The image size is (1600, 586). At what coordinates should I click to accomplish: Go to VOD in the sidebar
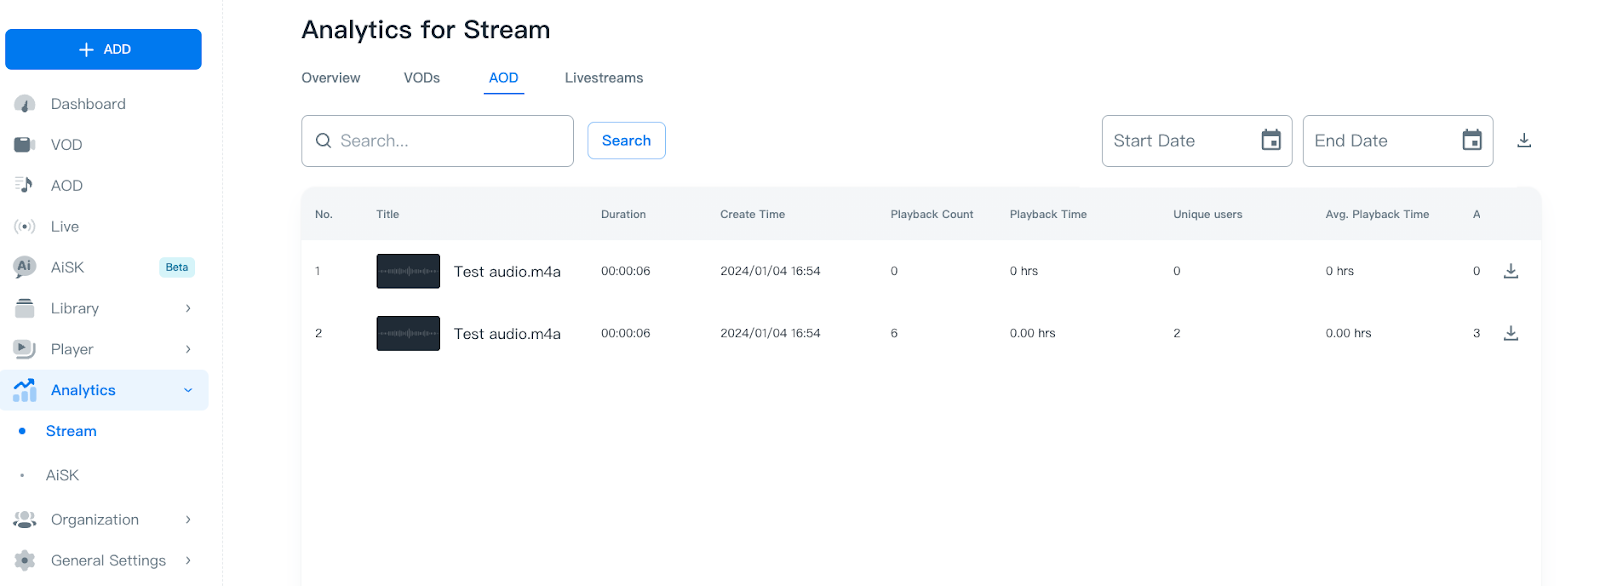pyautogui.click(x=66, y=145)
